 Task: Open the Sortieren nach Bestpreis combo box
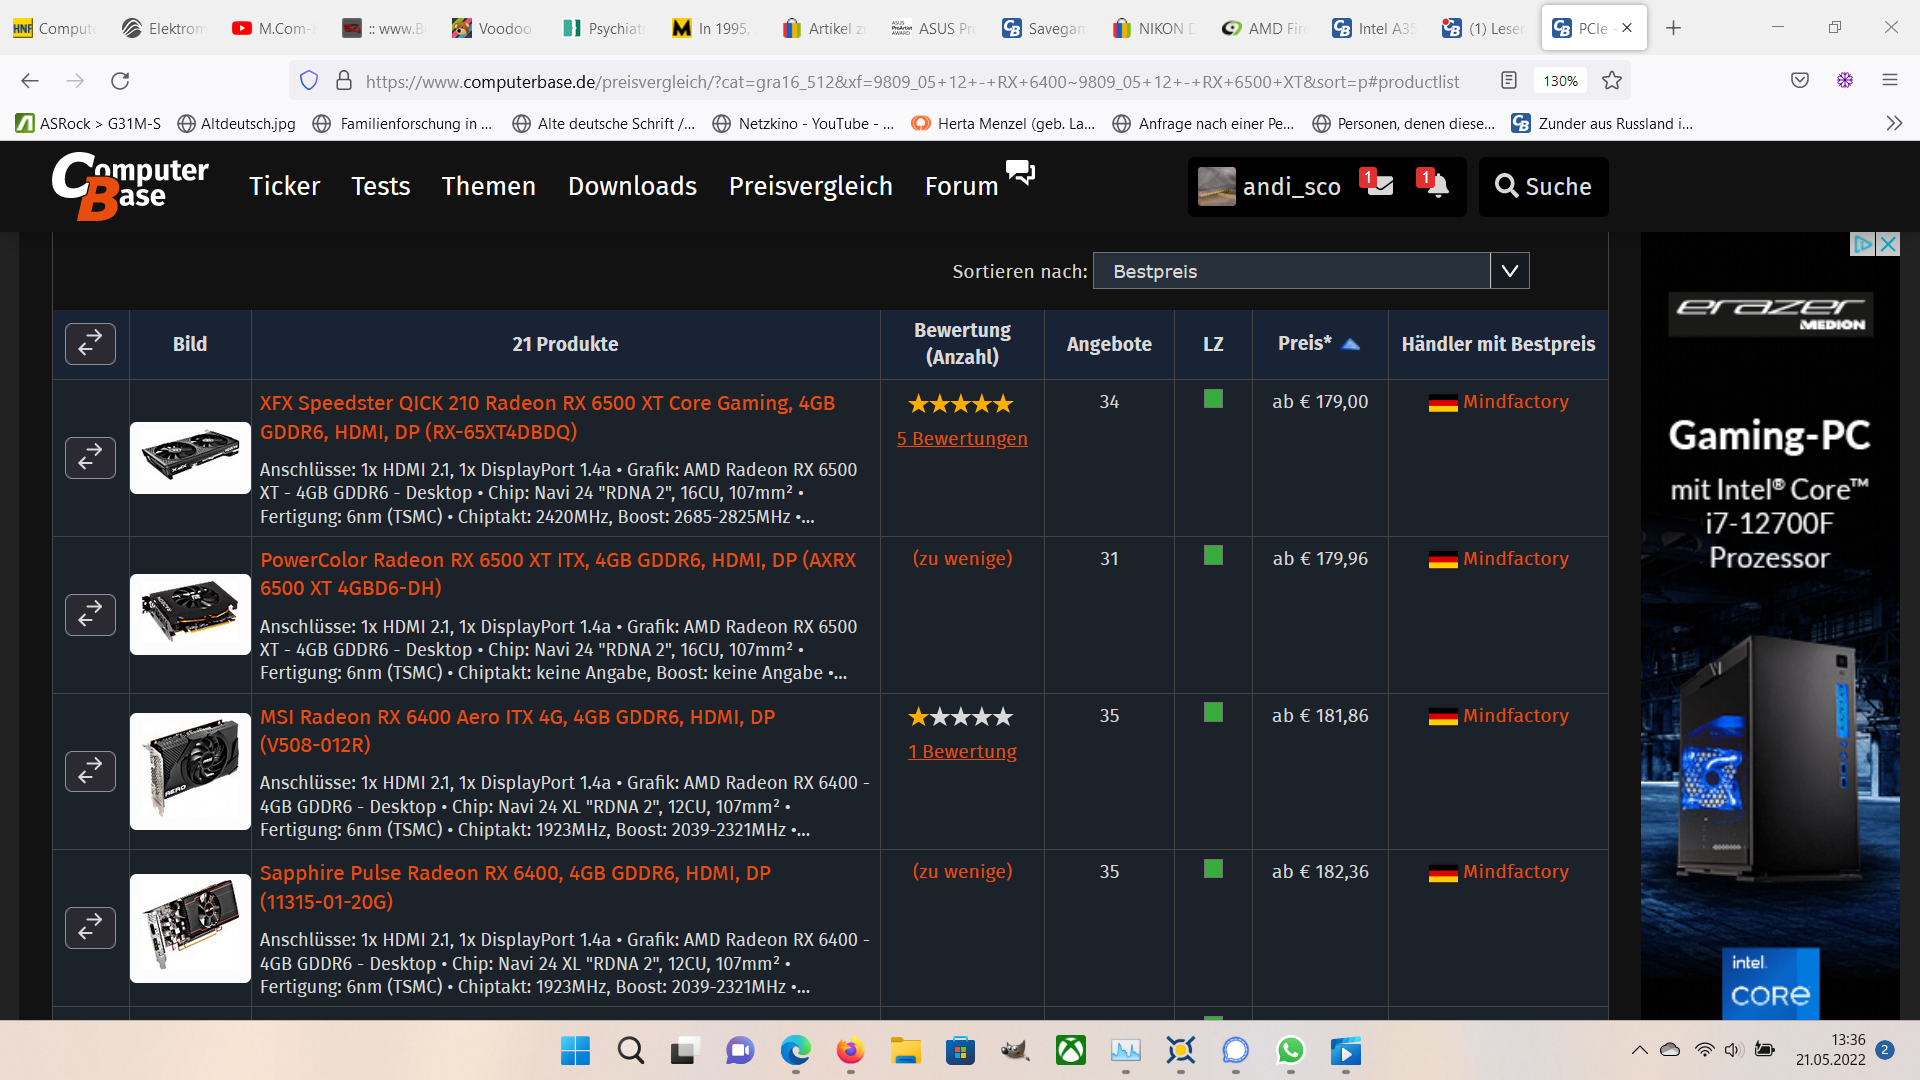coord(1290,271)
